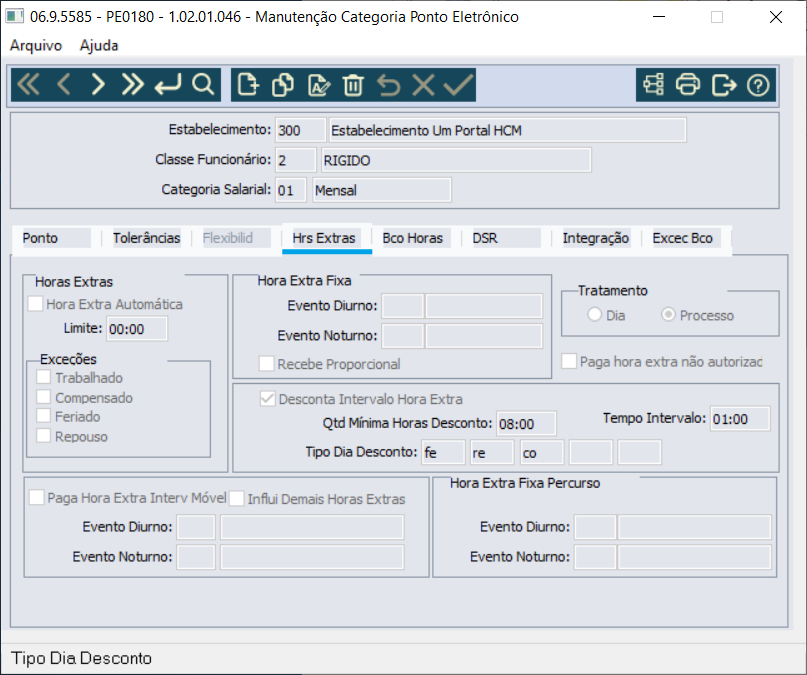Open the Tolerâncias tab
Screen dimensions: 807x675
(x=147, y=238)
